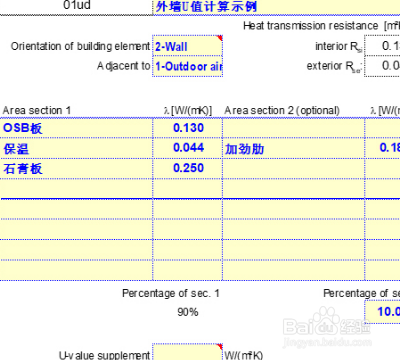400x360 pixels.
Task: Click the title cell '外墙U值计算示例'
Action: tap(276, 7)
